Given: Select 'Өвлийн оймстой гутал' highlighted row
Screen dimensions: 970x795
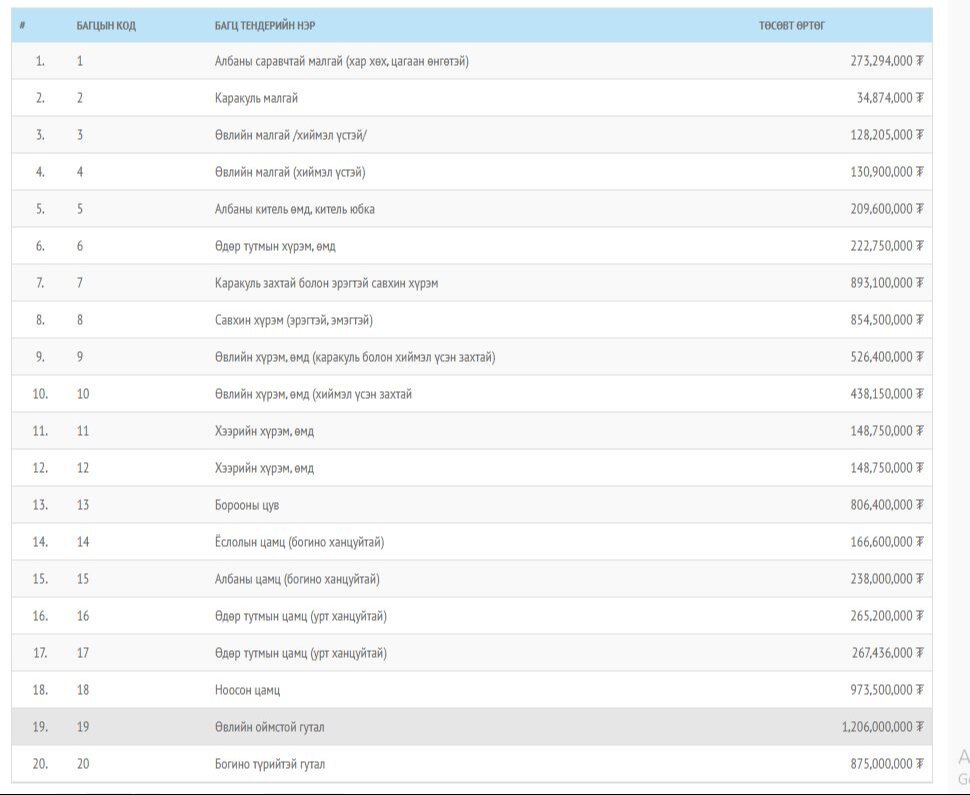Looking at the screenshot, I should point(269,727).
